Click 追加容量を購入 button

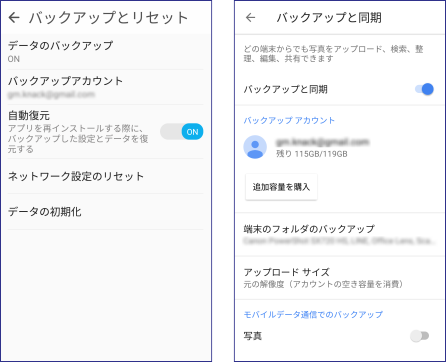pos(281,187)
